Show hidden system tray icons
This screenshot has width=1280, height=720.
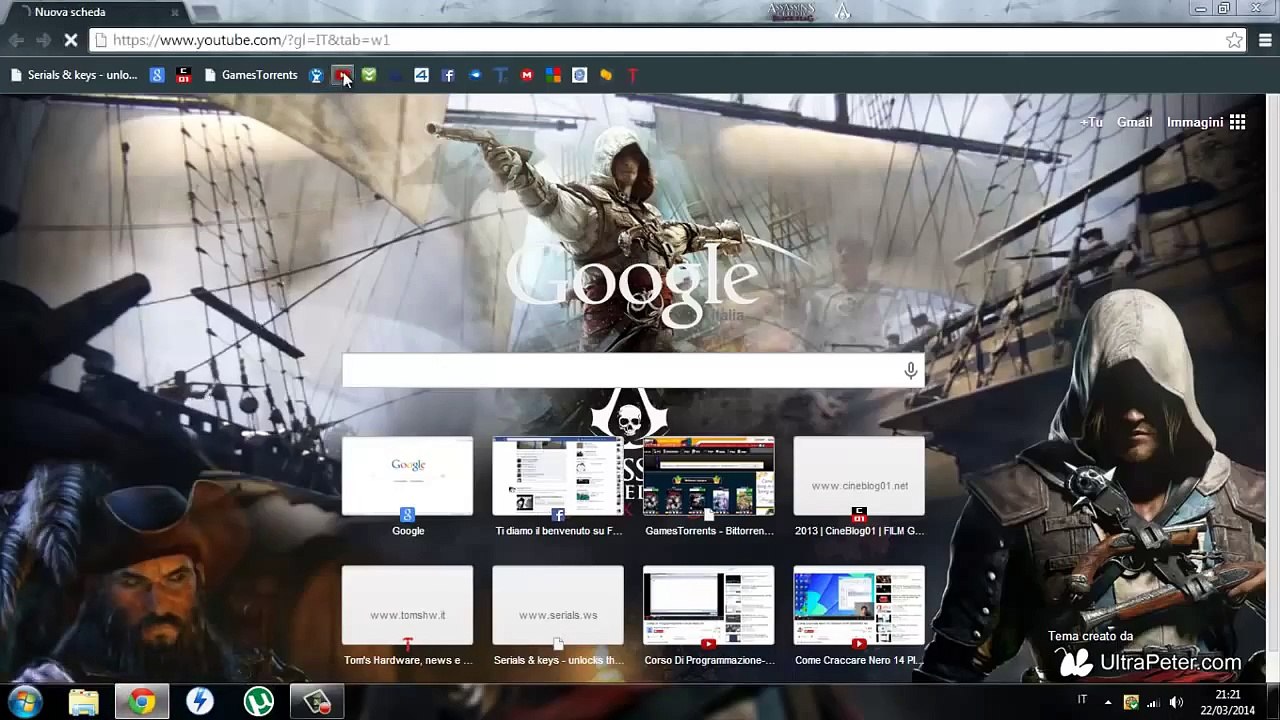tap(1108, 702)
